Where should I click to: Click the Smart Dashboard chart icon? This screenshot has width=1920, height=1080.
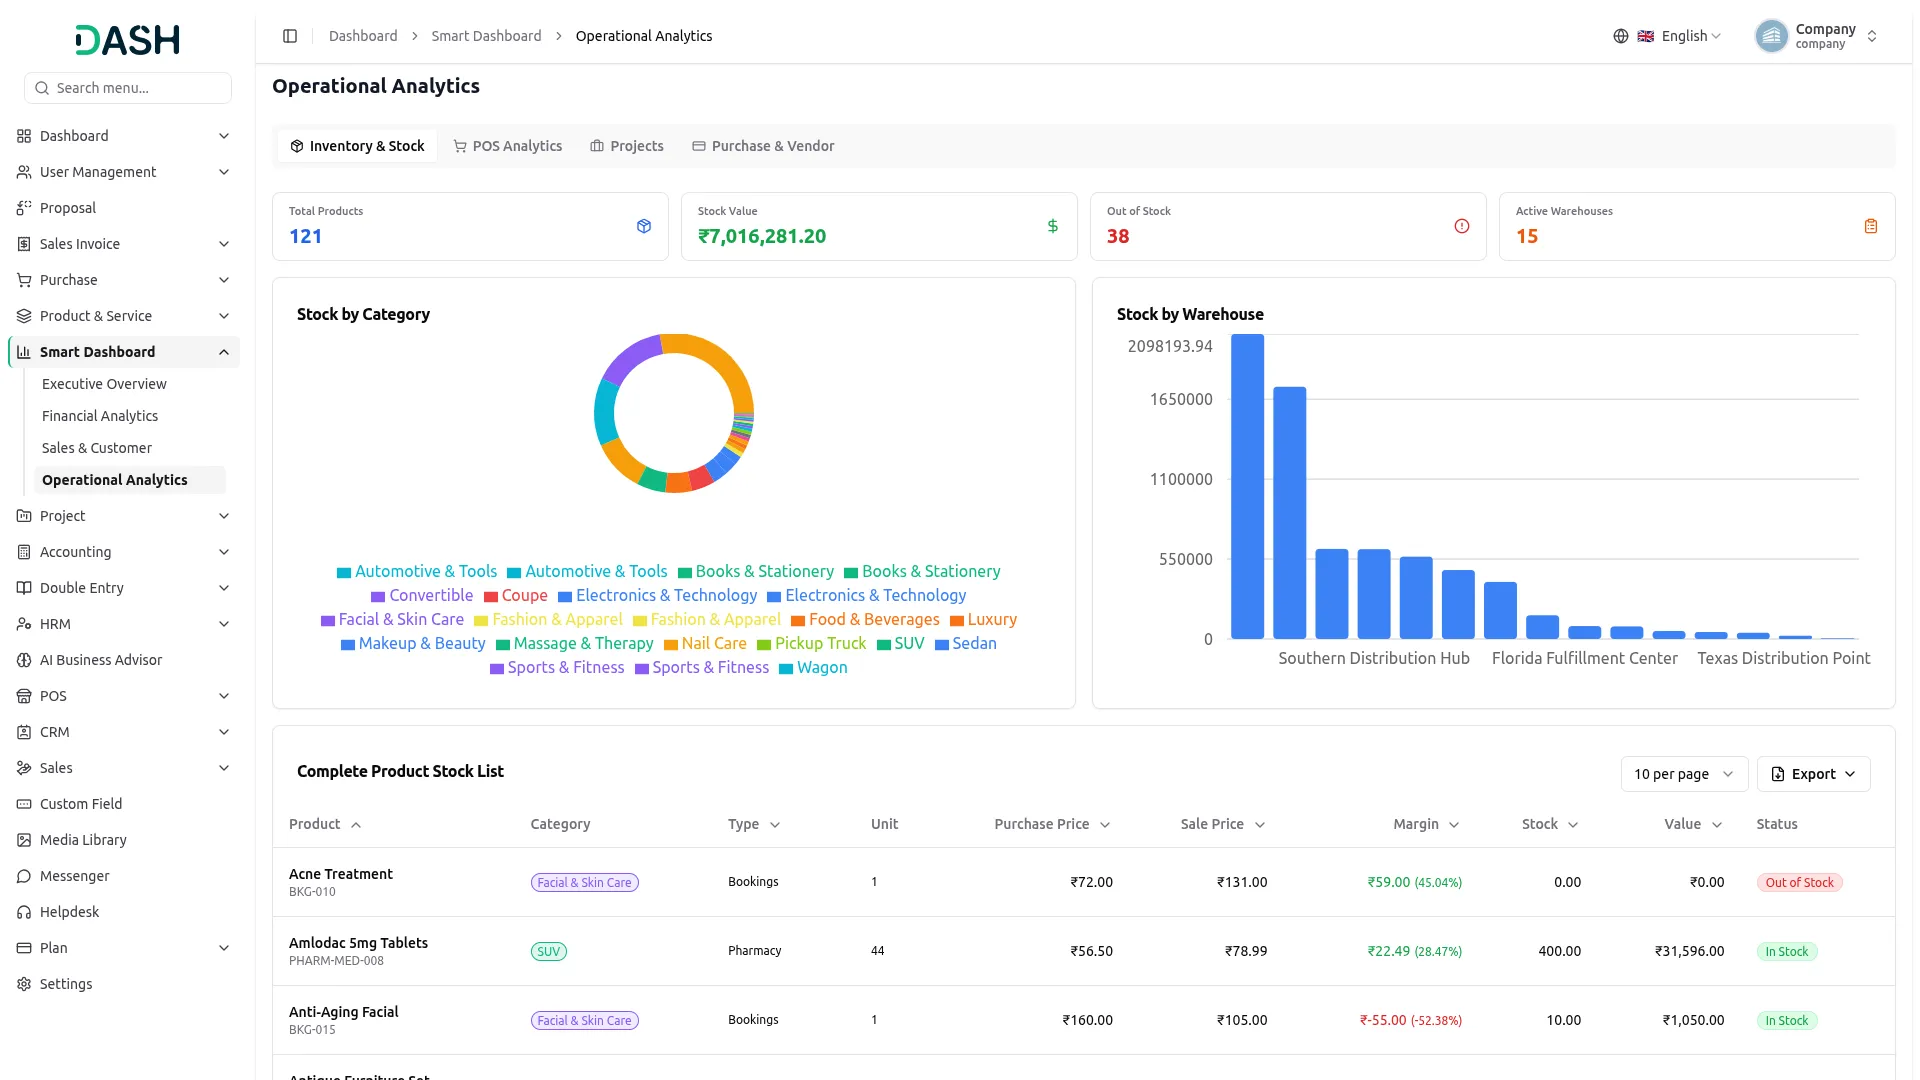click(x=24, y=352)
